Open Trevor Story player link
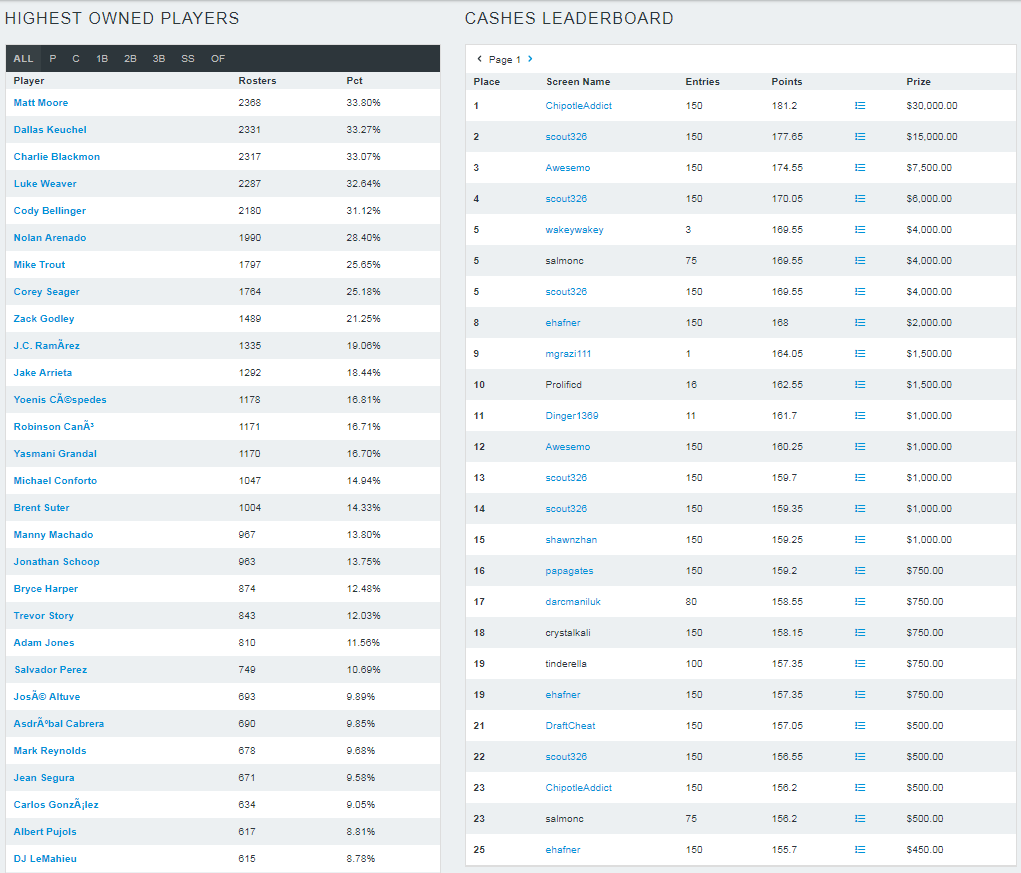Viewport: 1021px width, 873px height. (44, 616)
